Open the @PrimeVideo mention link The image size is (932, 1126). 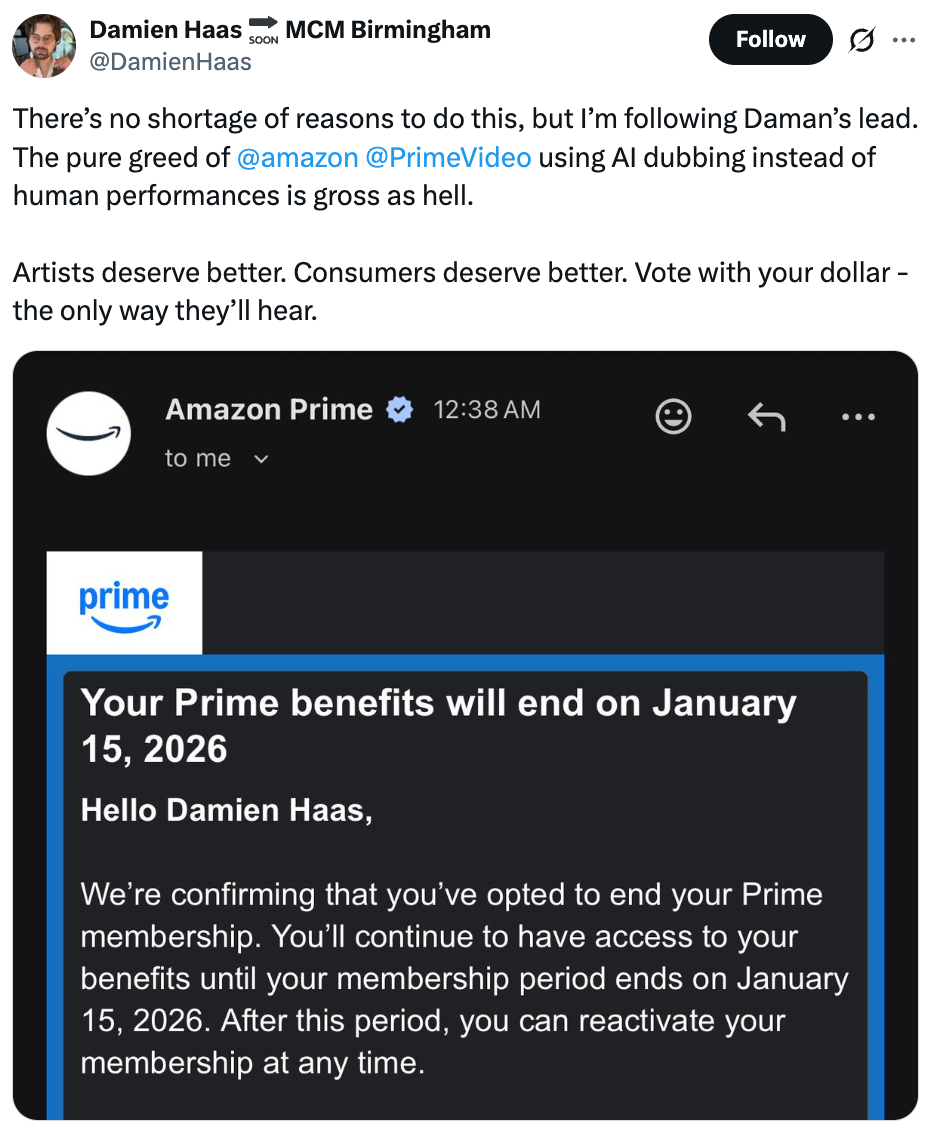(x=449, y=157)
